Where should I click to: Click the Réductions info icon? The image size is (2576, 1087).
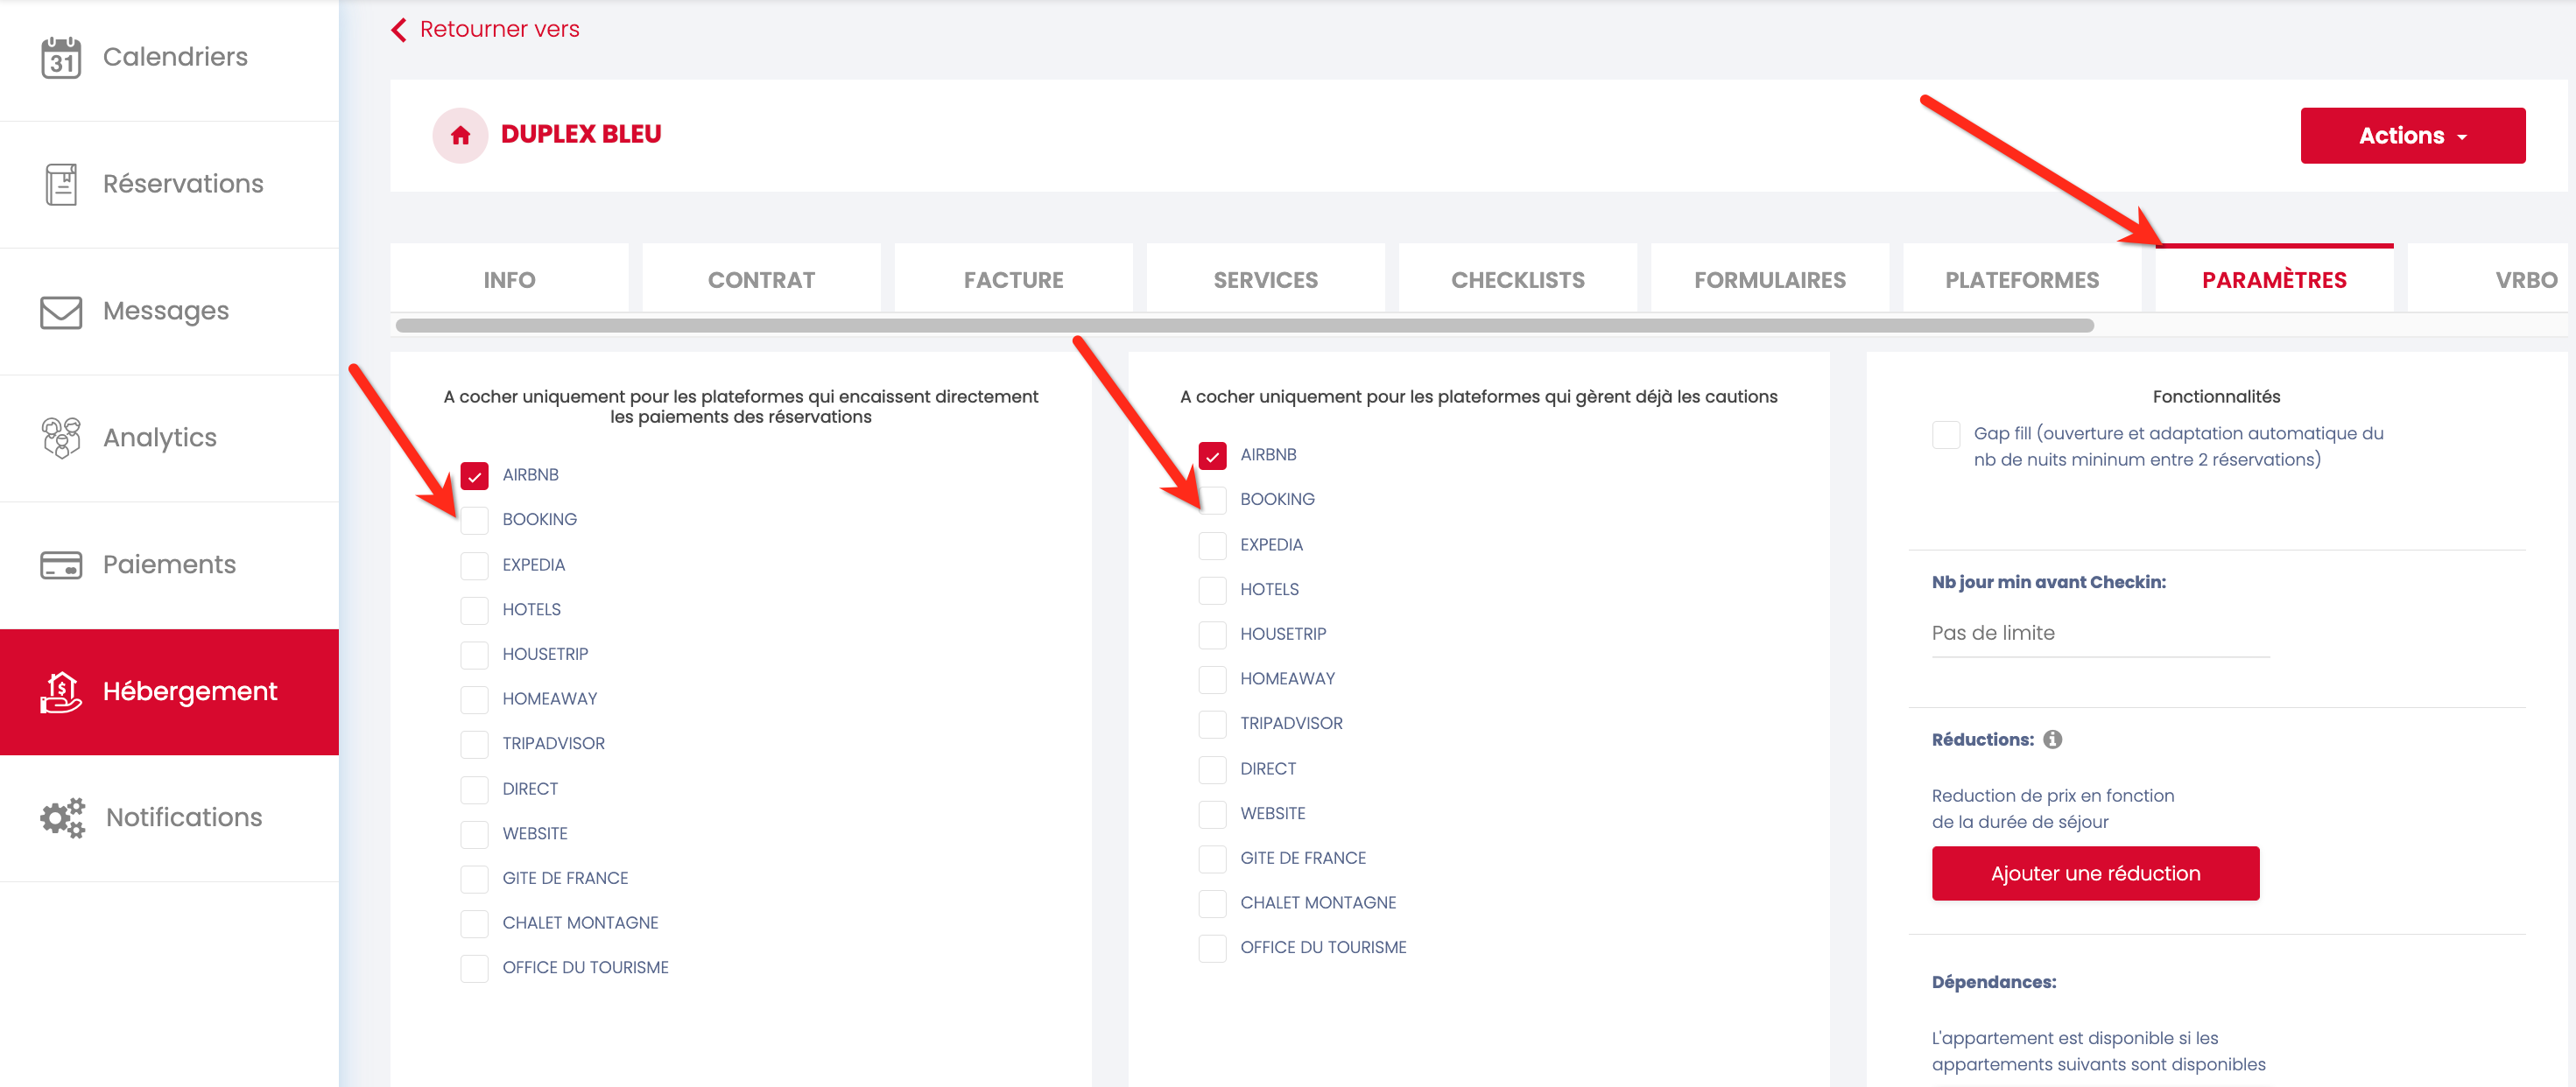pyautogui.click(x=2052, y=739)
